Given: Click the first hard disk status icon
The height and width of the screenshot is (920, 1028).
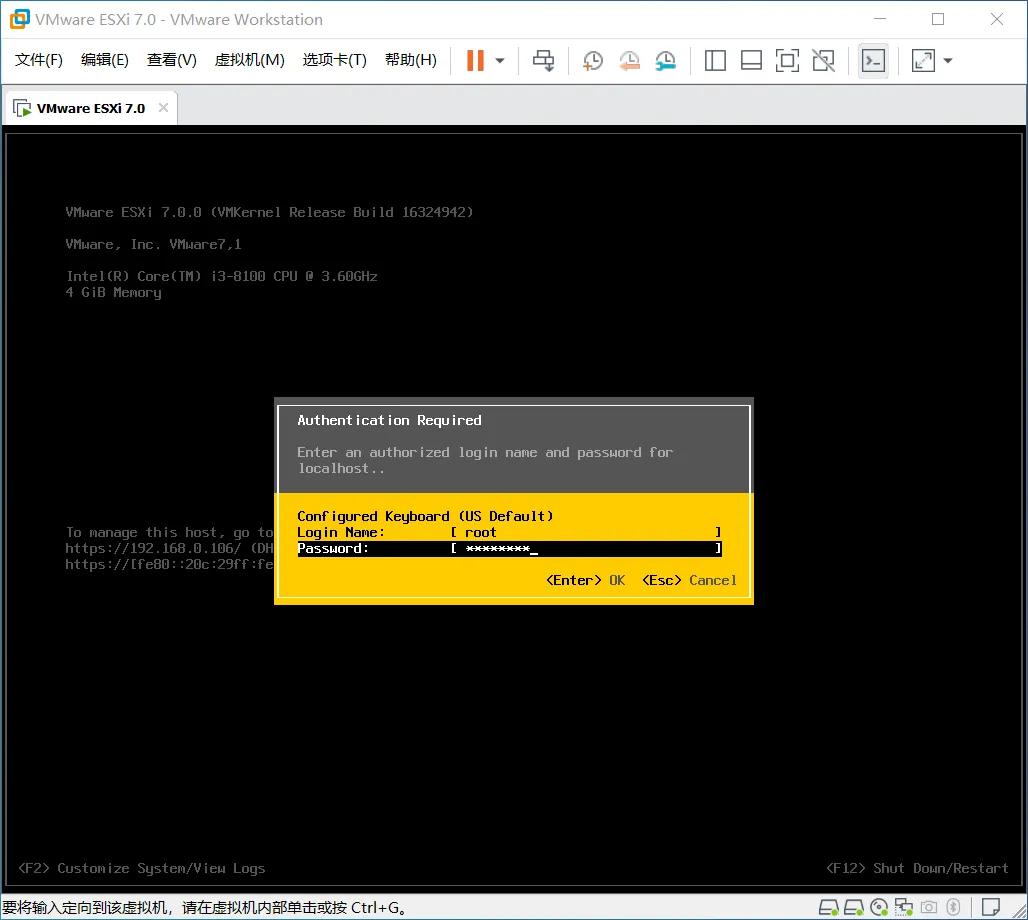Looking at the screenshot, I should 829,908.
